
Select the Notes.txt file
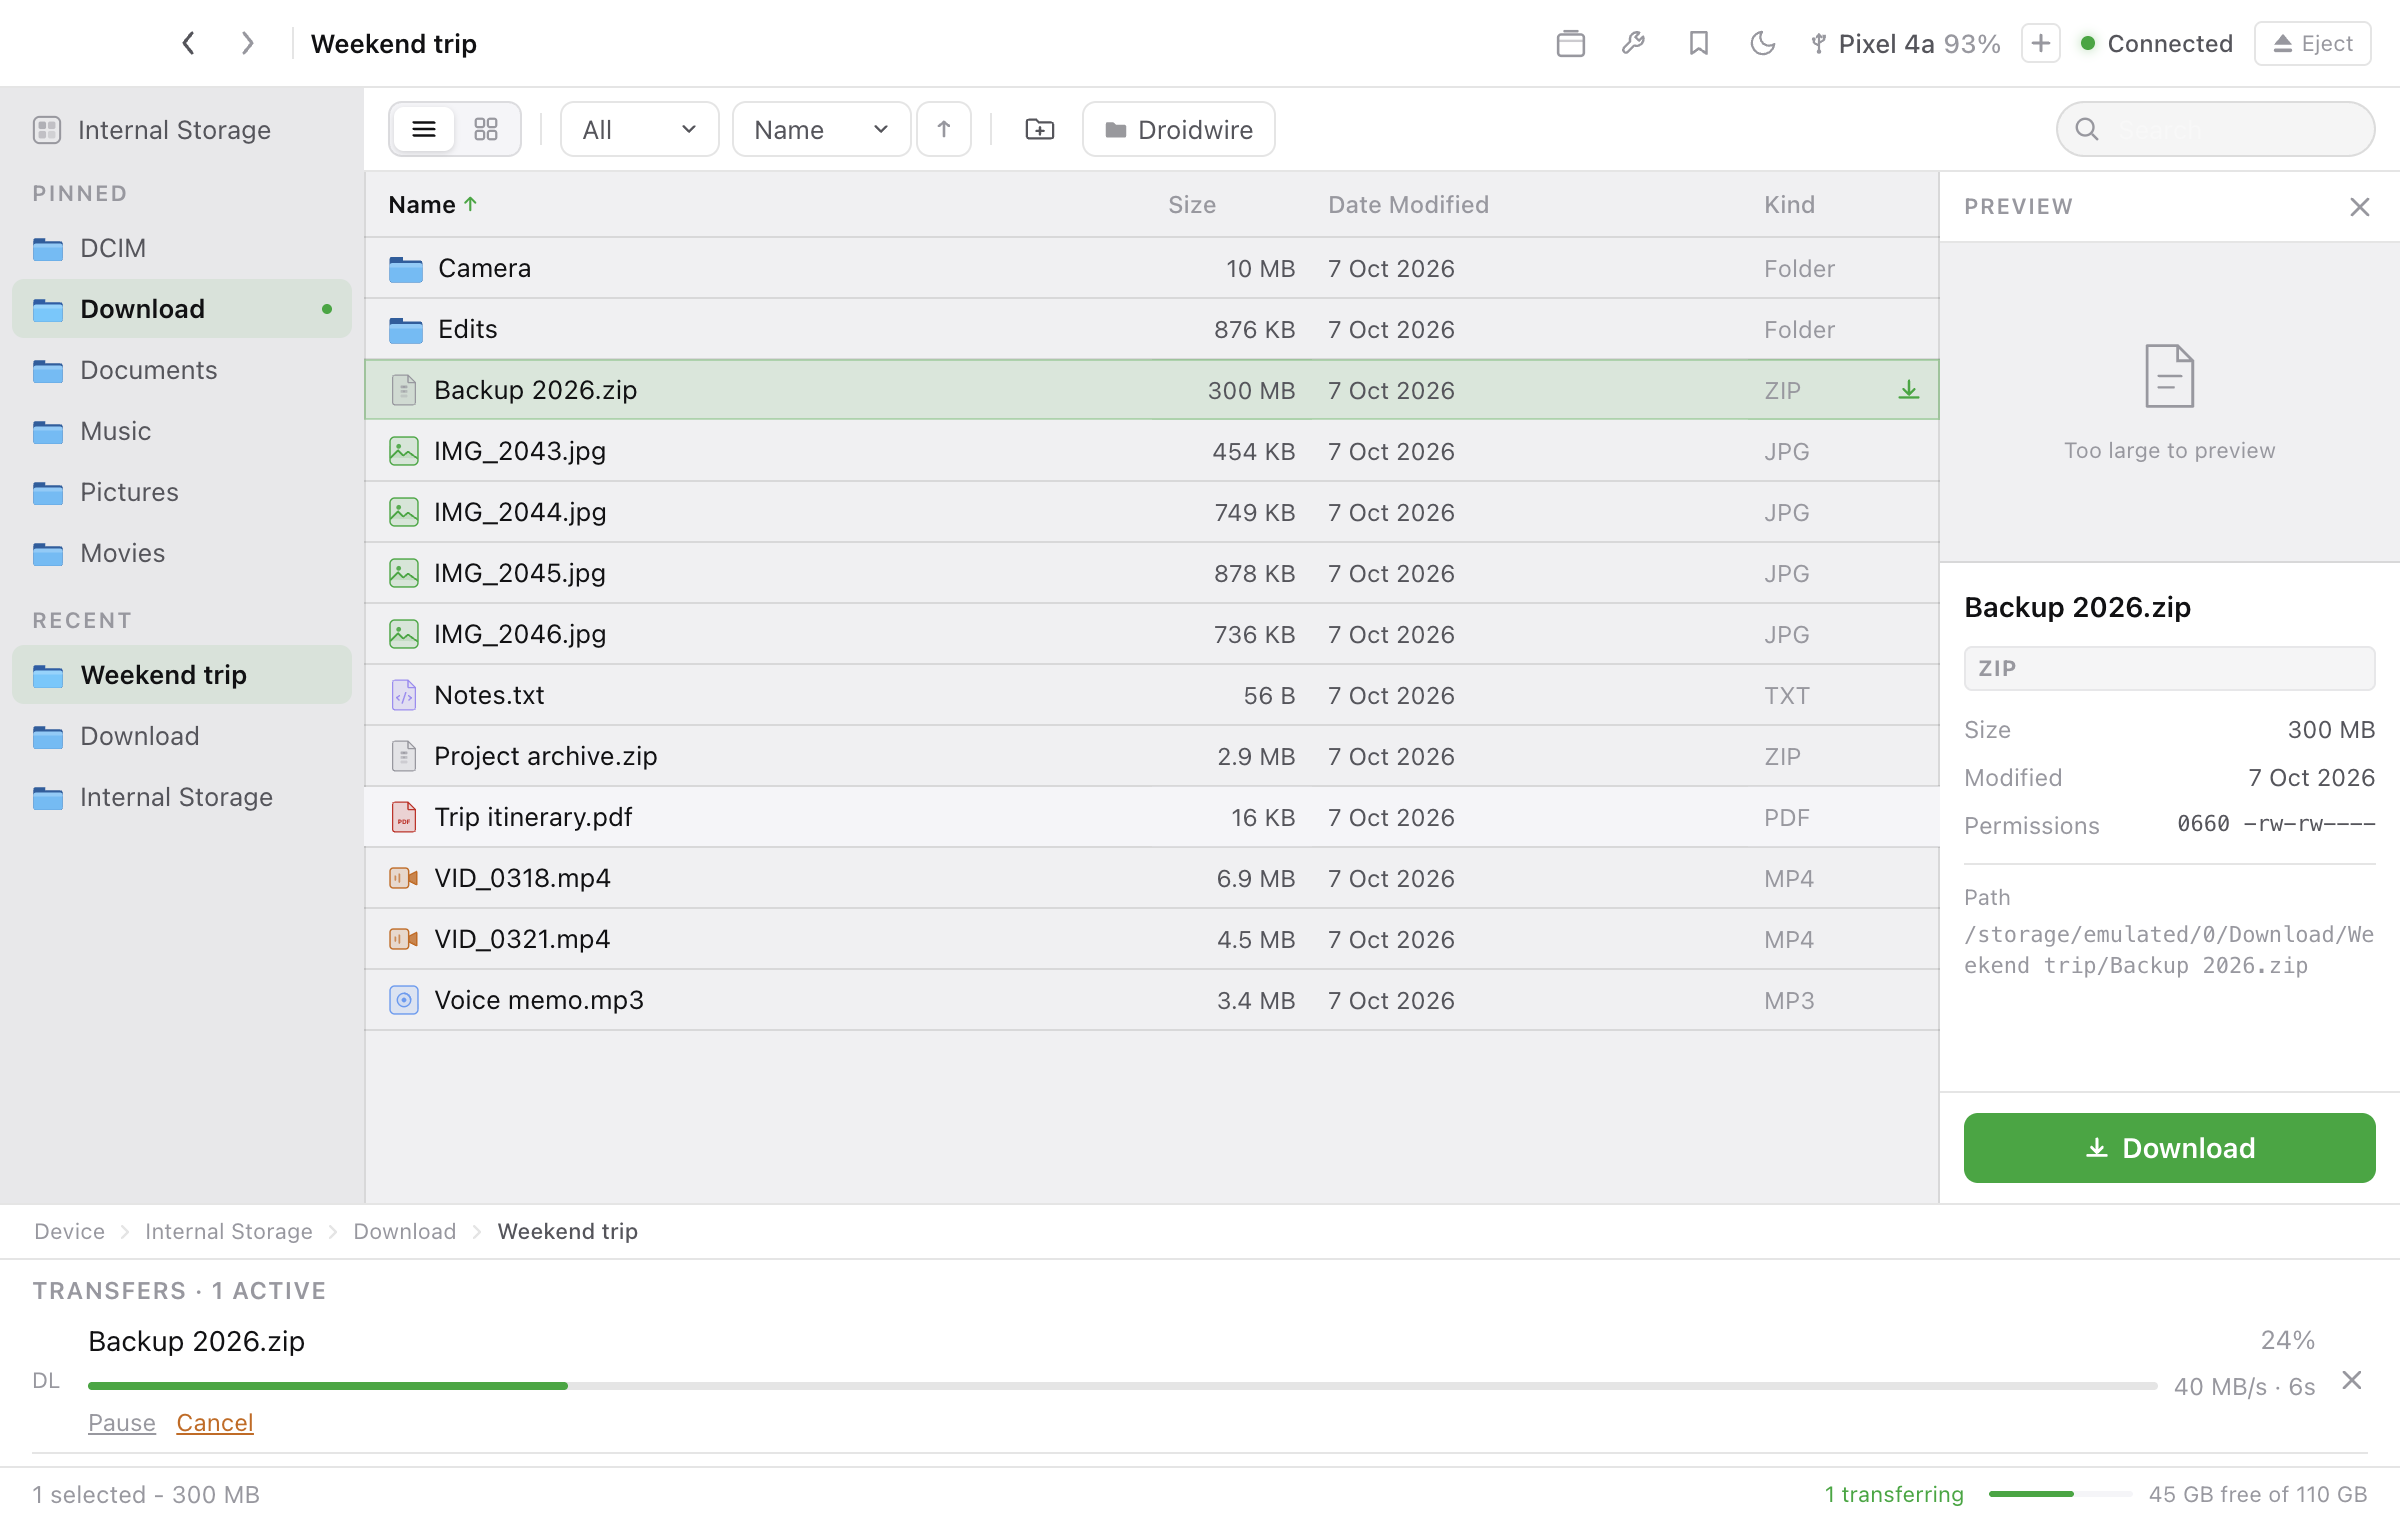(x=1152, y=695)
